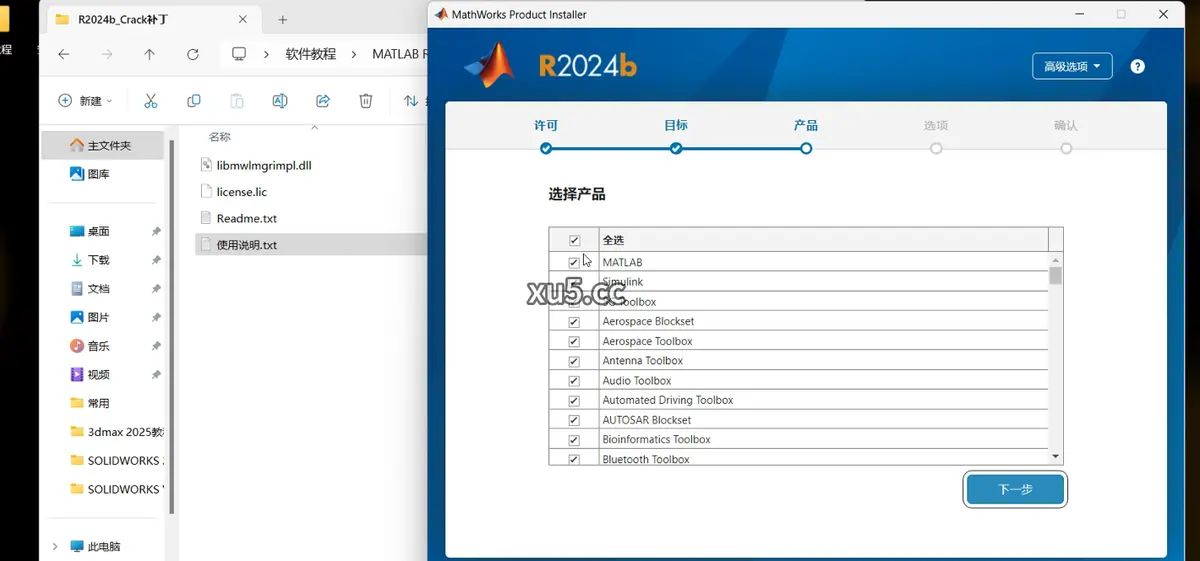Click the 名称 column sort chevron
Viewport: 1200px width, 561px height.
(x=315, y=128)
